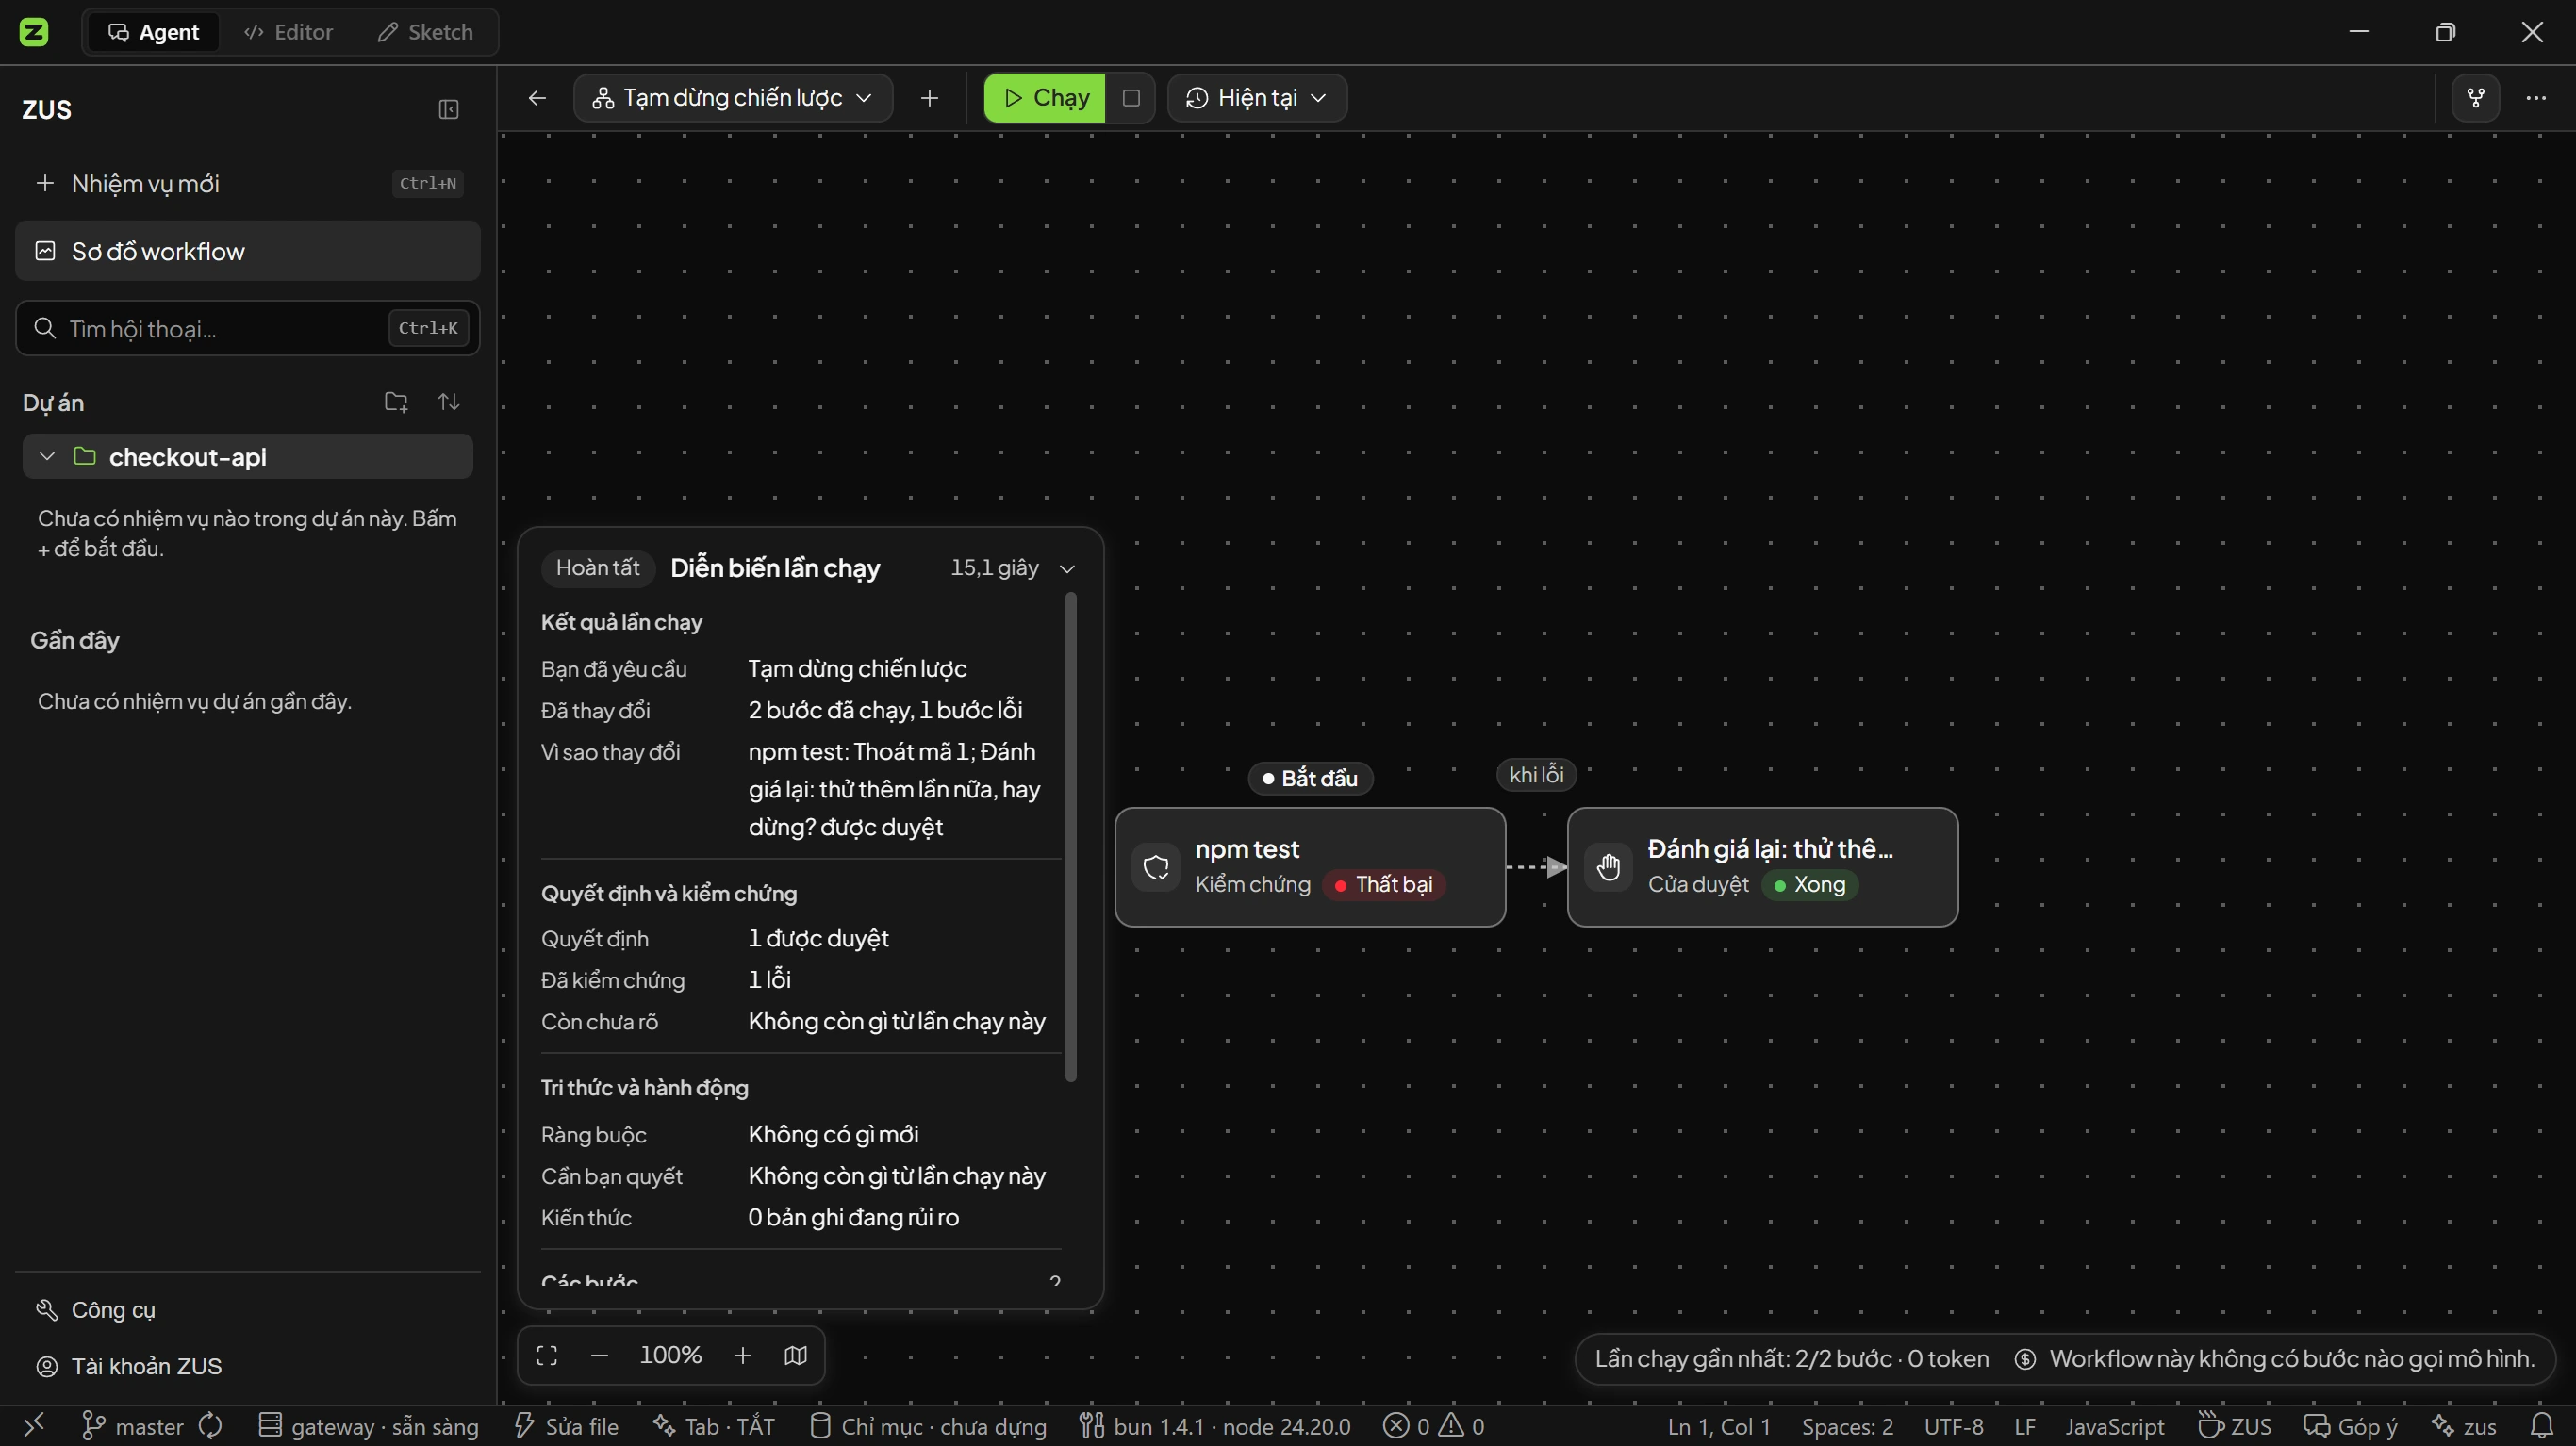
Task: Click the sort projects arrows icon
Action: (x=449, y=402)
